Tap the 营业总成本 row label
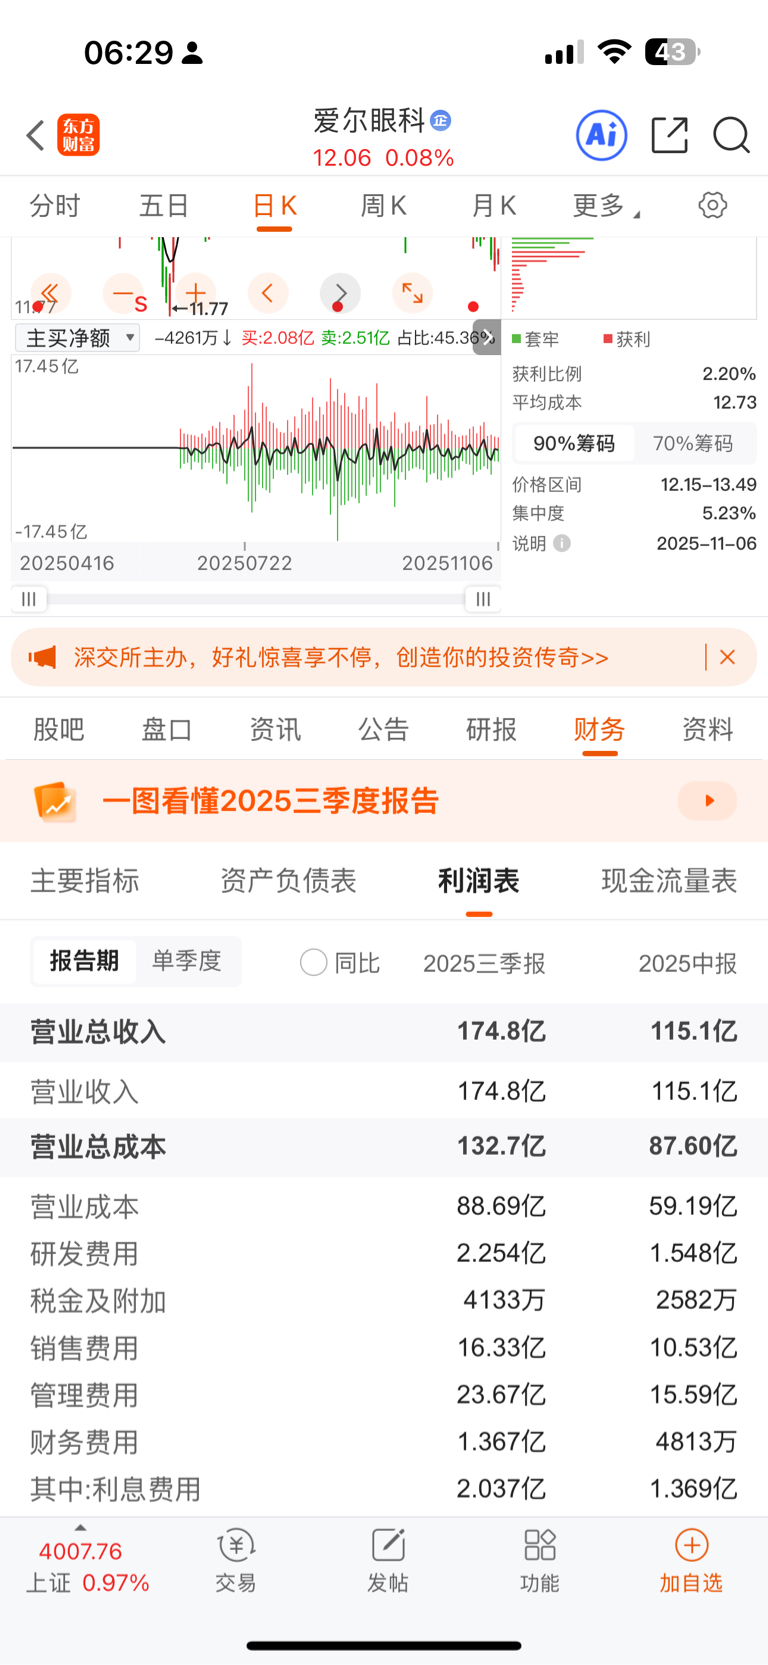This screenshot has height=1665, width=768. tap(98, 1147)
